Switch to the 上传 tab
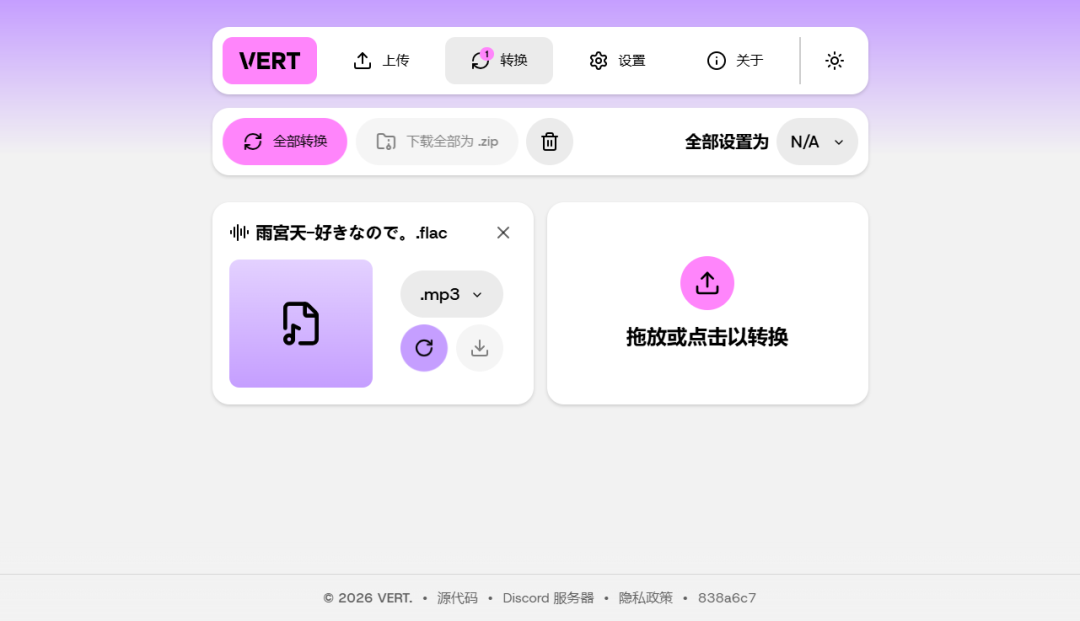Screen dimensions: 1080x621 (381, 60)
